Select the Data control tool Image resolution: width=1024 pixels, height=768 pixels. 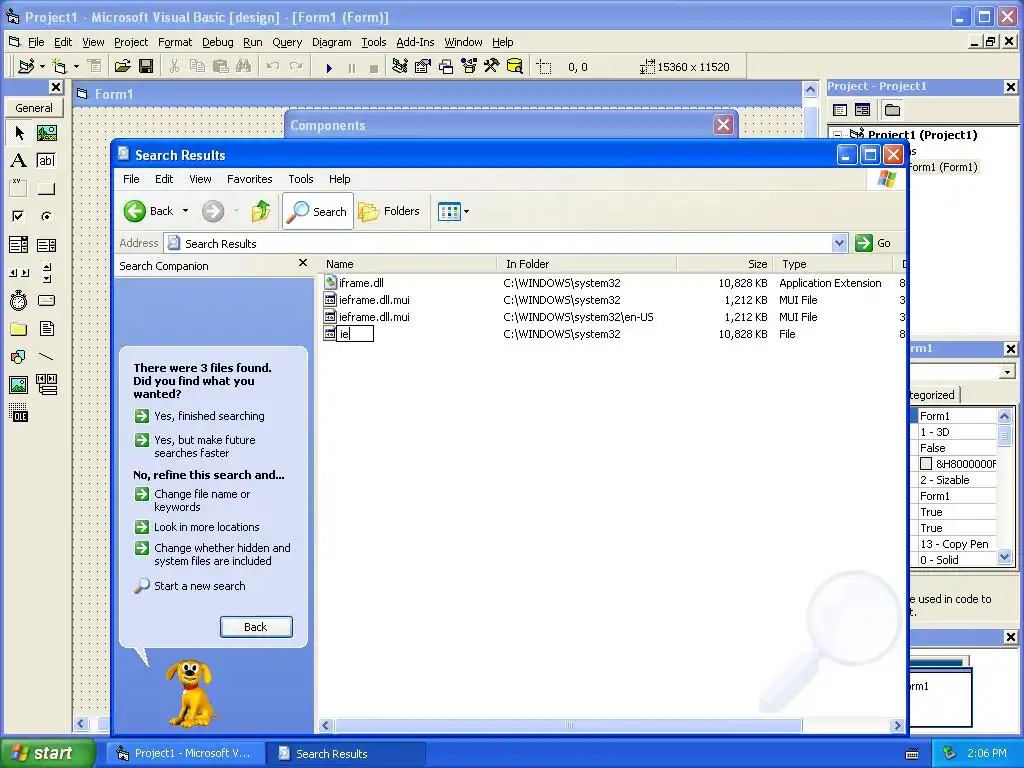[x=46, y=385]
